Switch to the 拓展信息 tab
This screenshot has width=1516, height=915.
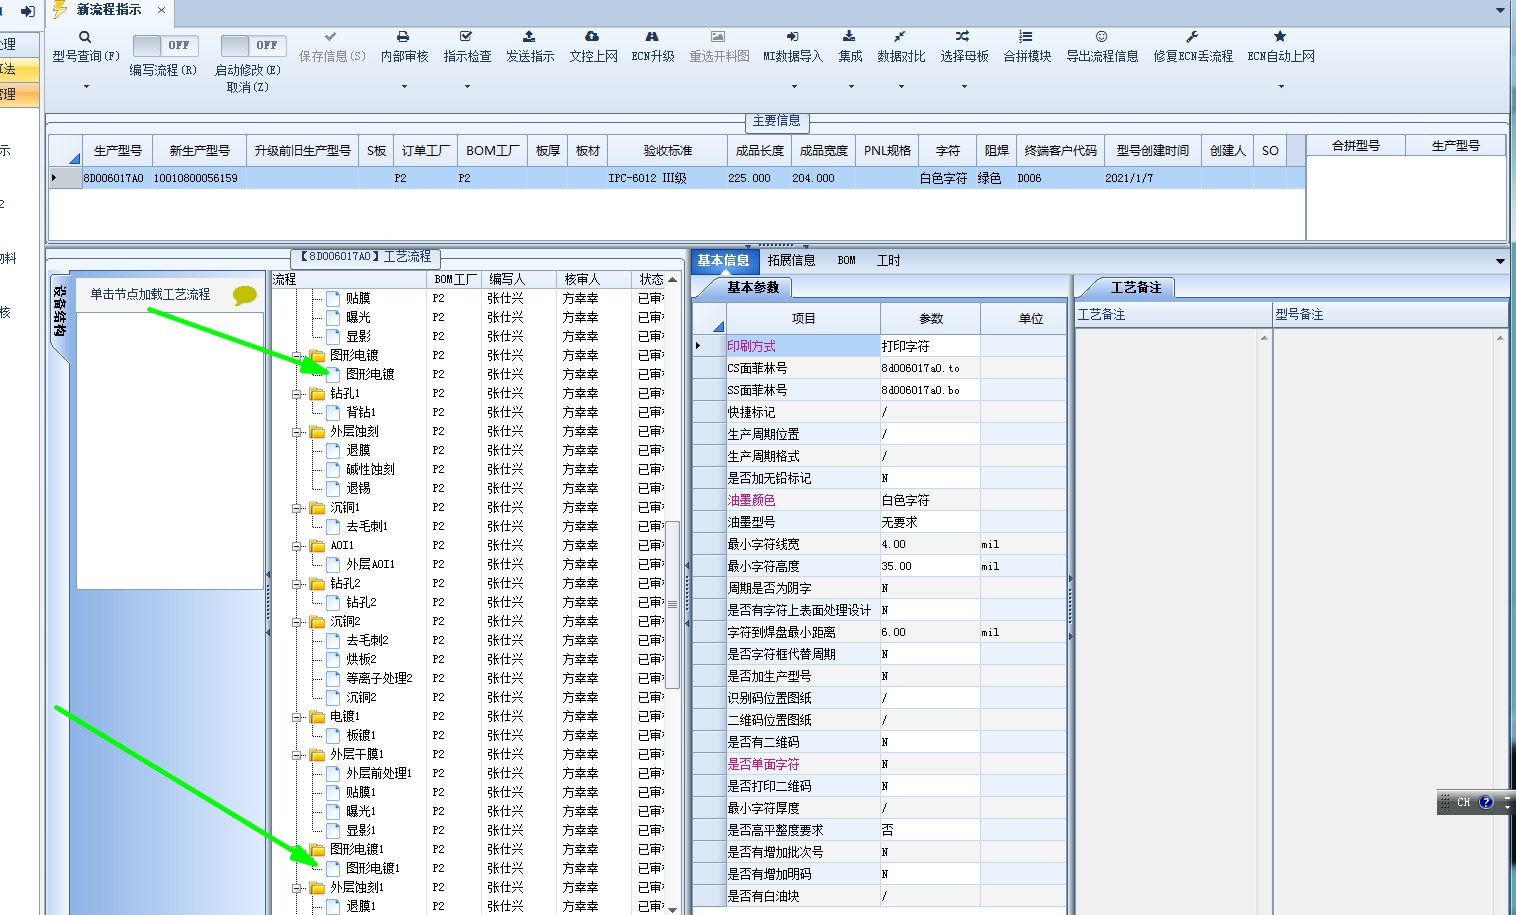791,260
